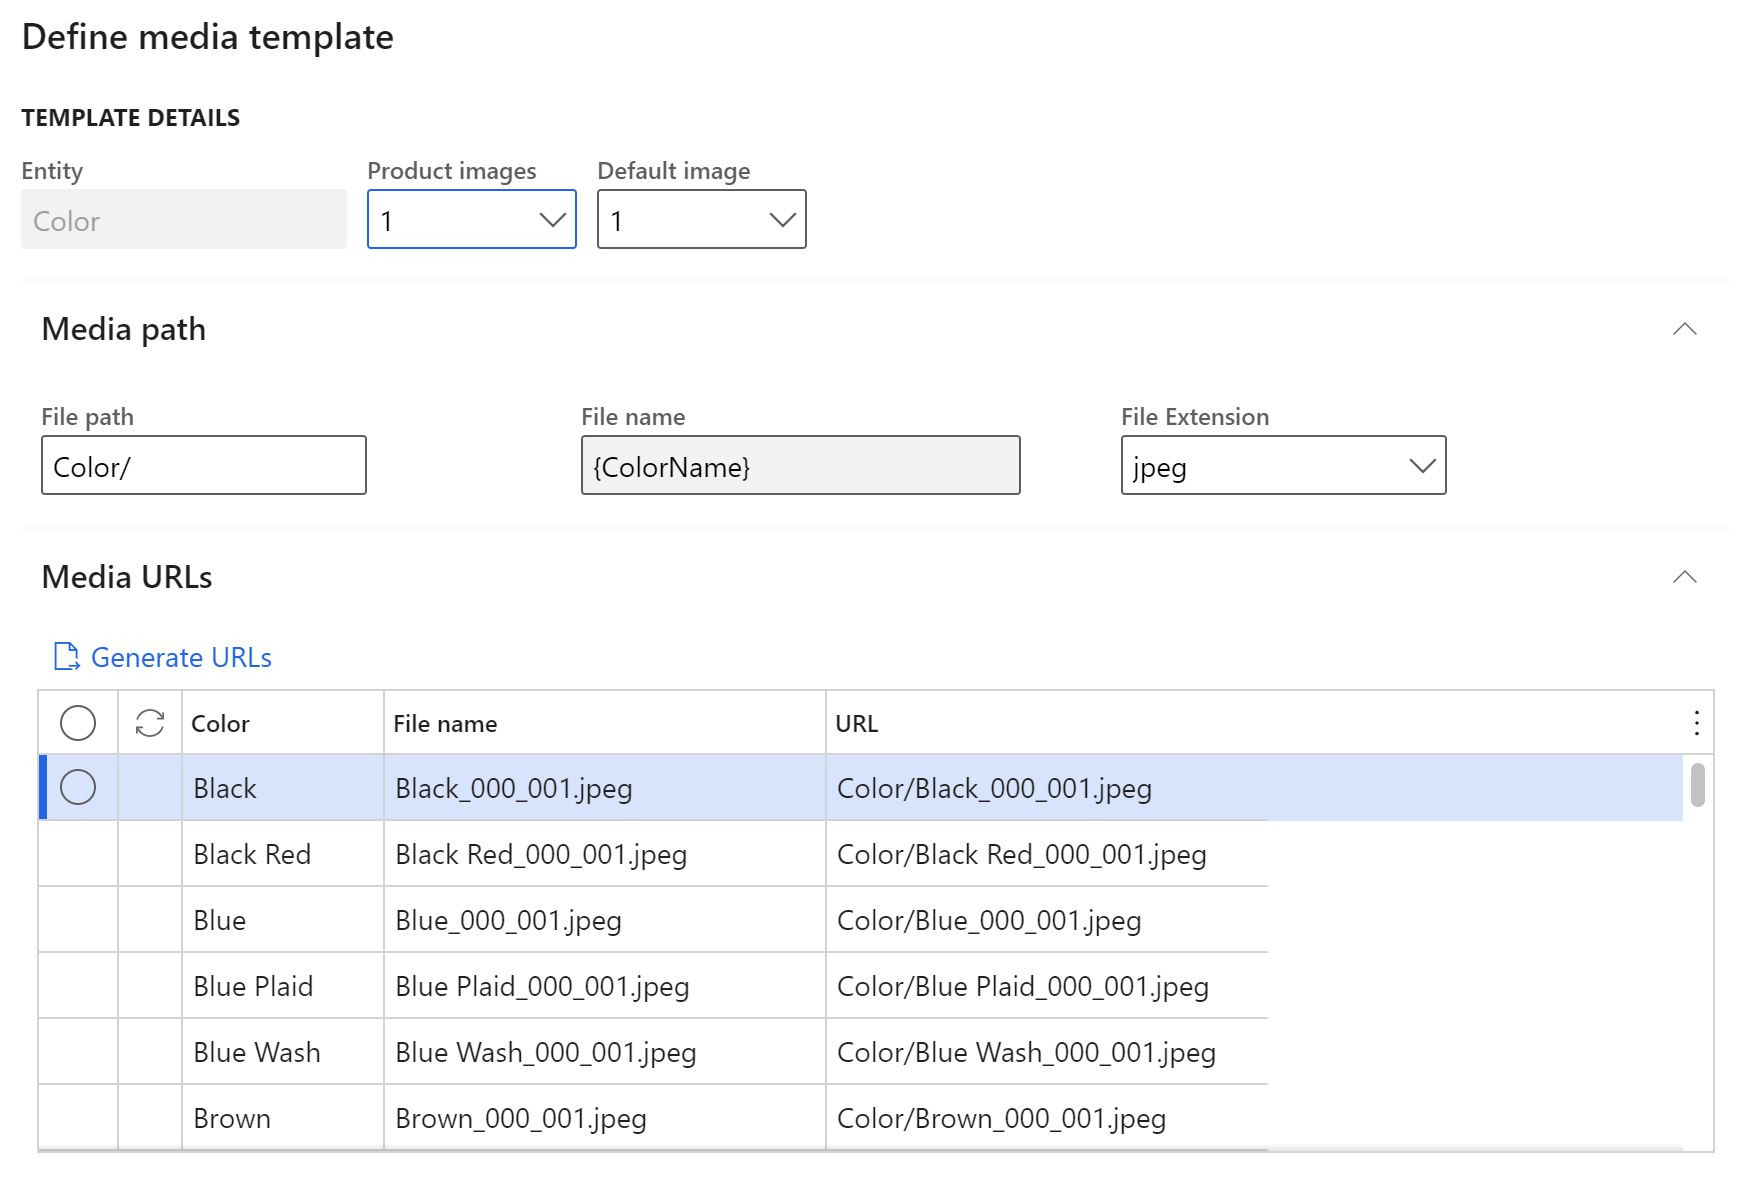1742x1190 pixels.
Task: Click the Generate URLs link
Action: coord(180,657)
